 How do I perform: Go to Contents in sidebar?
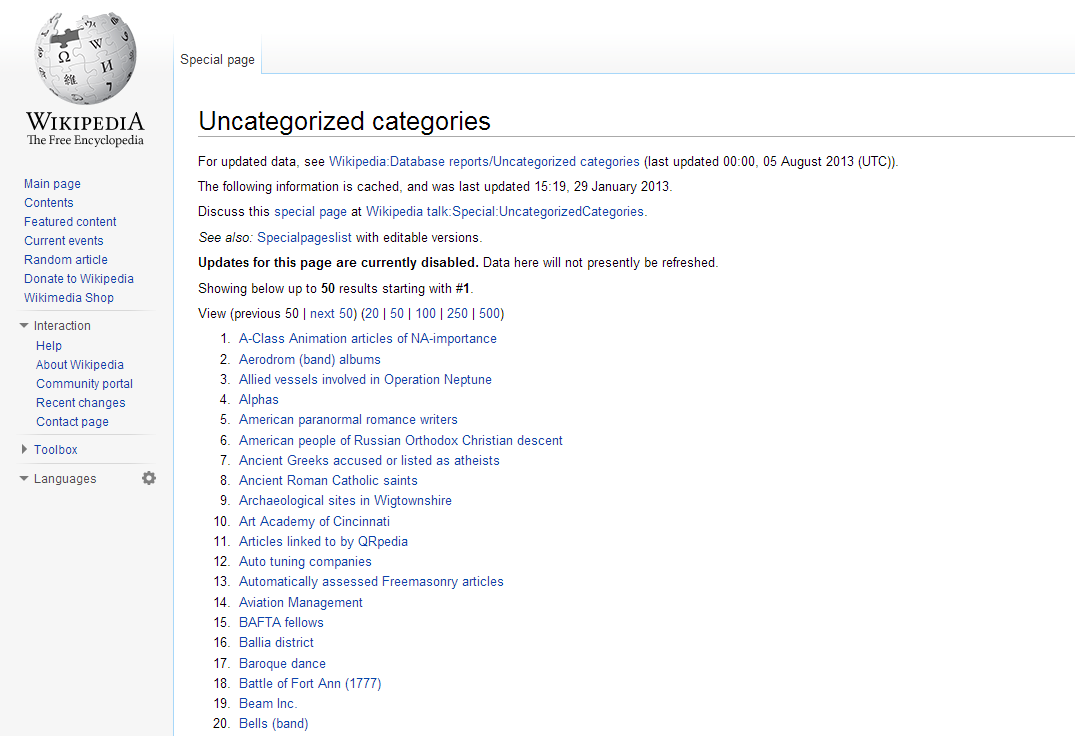point(49,203)
